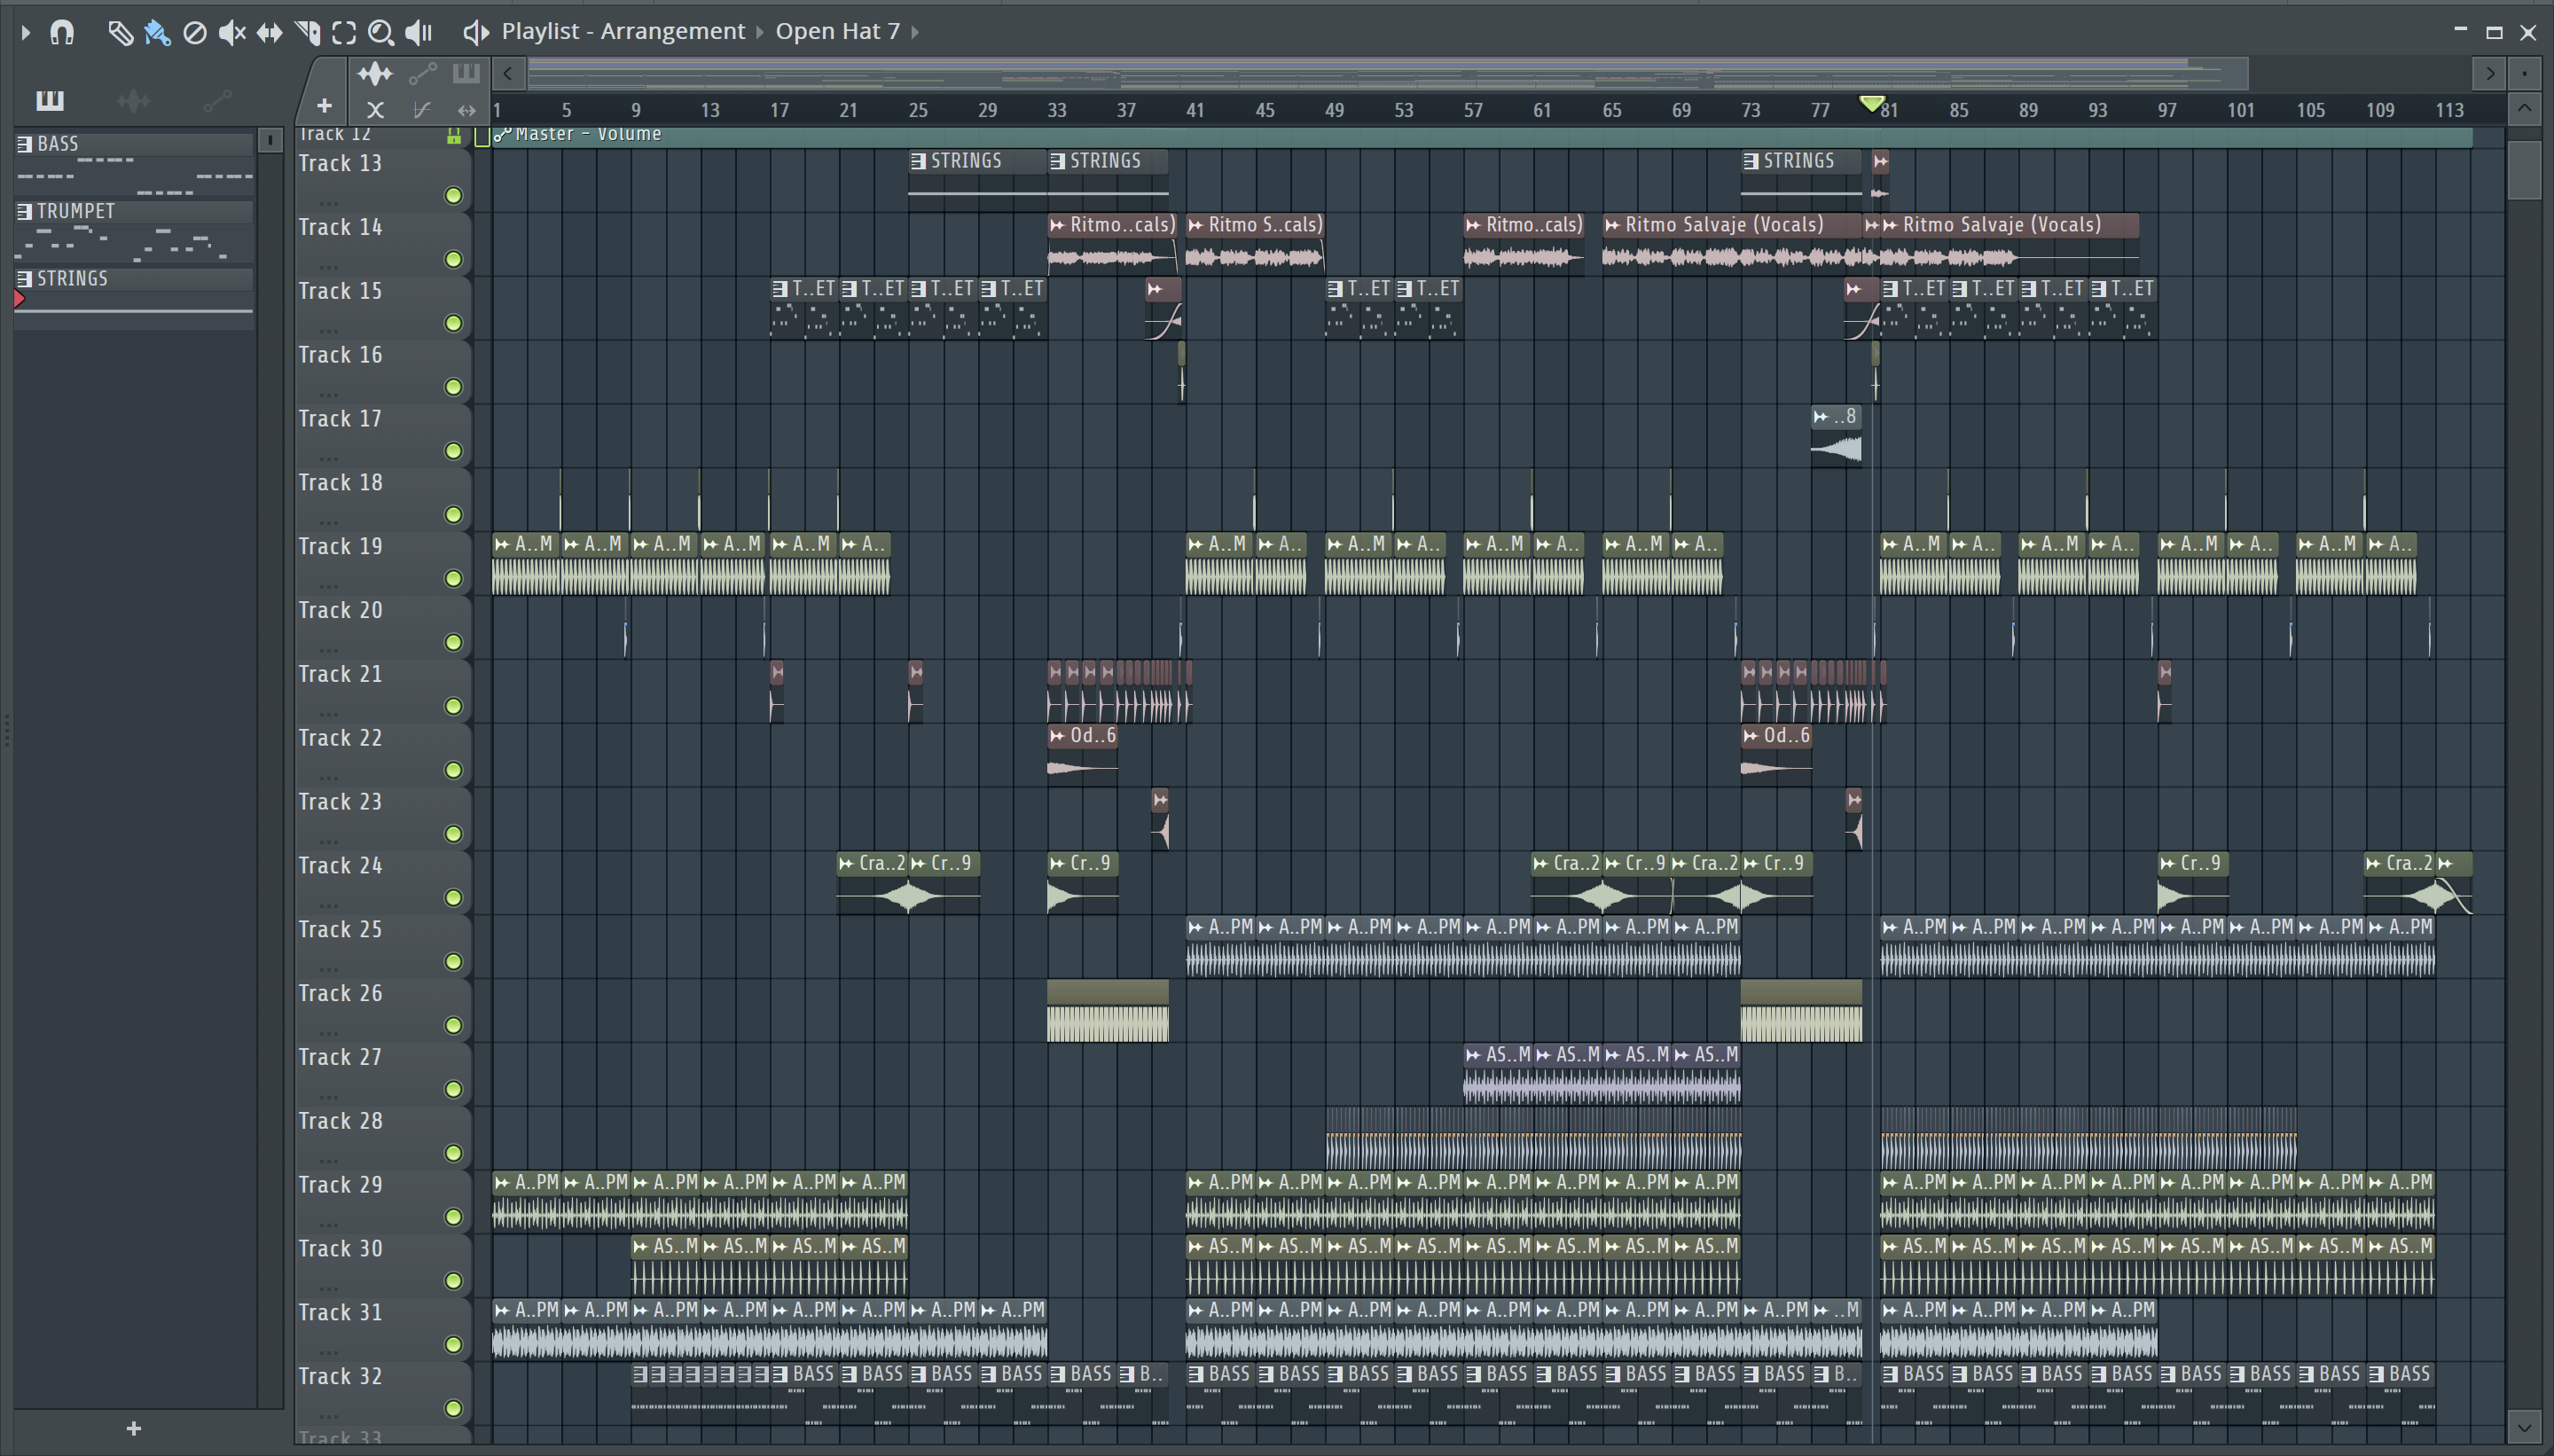Select the Mute tool
Screen dimensions: 2554x1456
232,33
